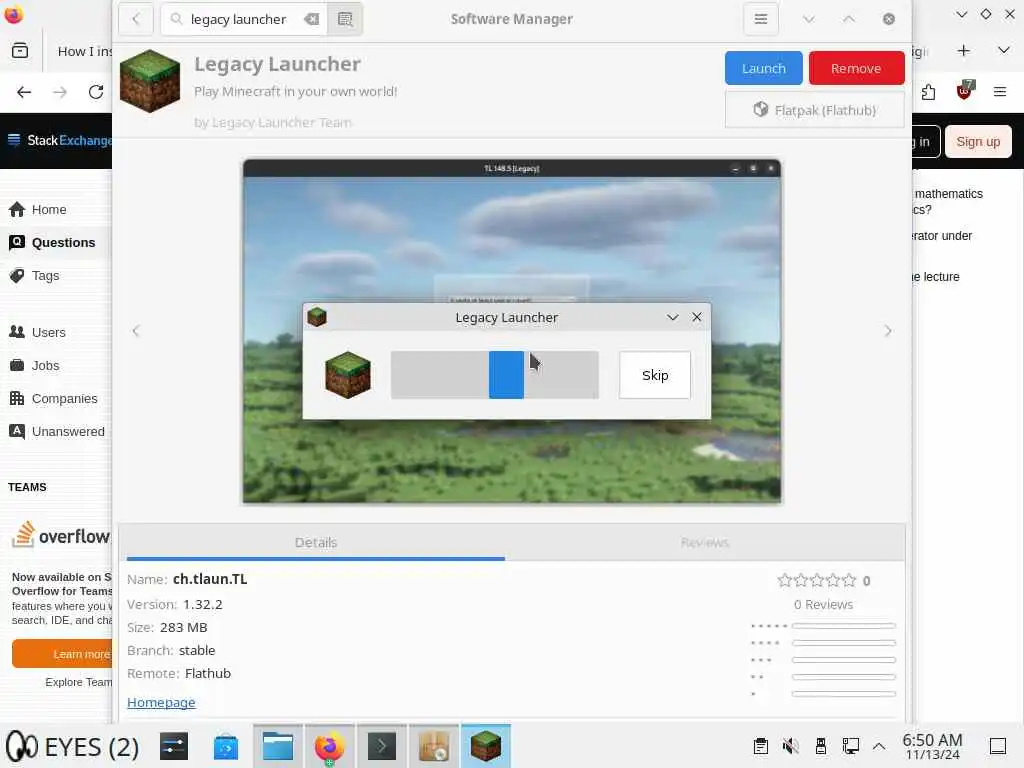Image resolution: width=1024 pixels, height=768 pixels.
Task: Show the previous screenshot with left arrow
Action: click(136, 331)
